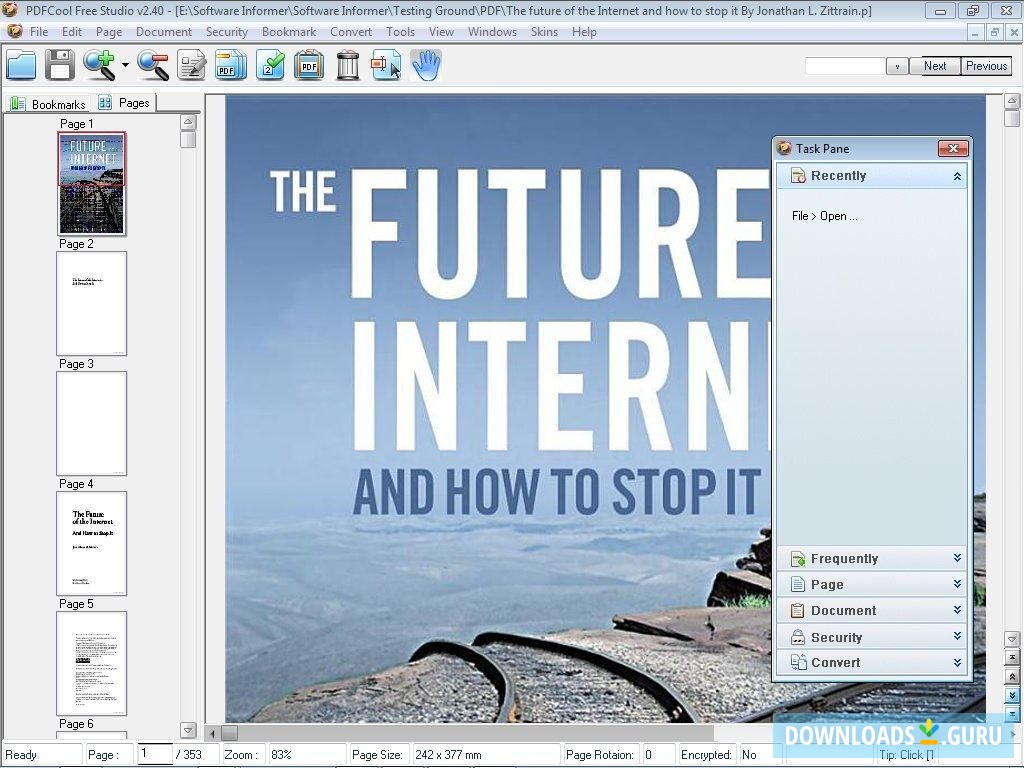The height and width of the screenshot is (768, 1024).
Task: Click the File > Open ... recent entry
Action: pos(824,216)
